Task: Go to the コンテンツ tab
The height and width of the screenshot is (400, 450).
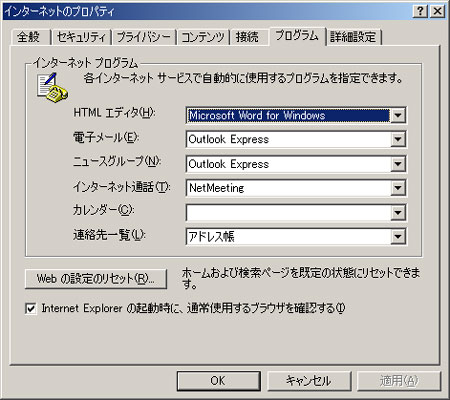Action: (x=203, y=37)
